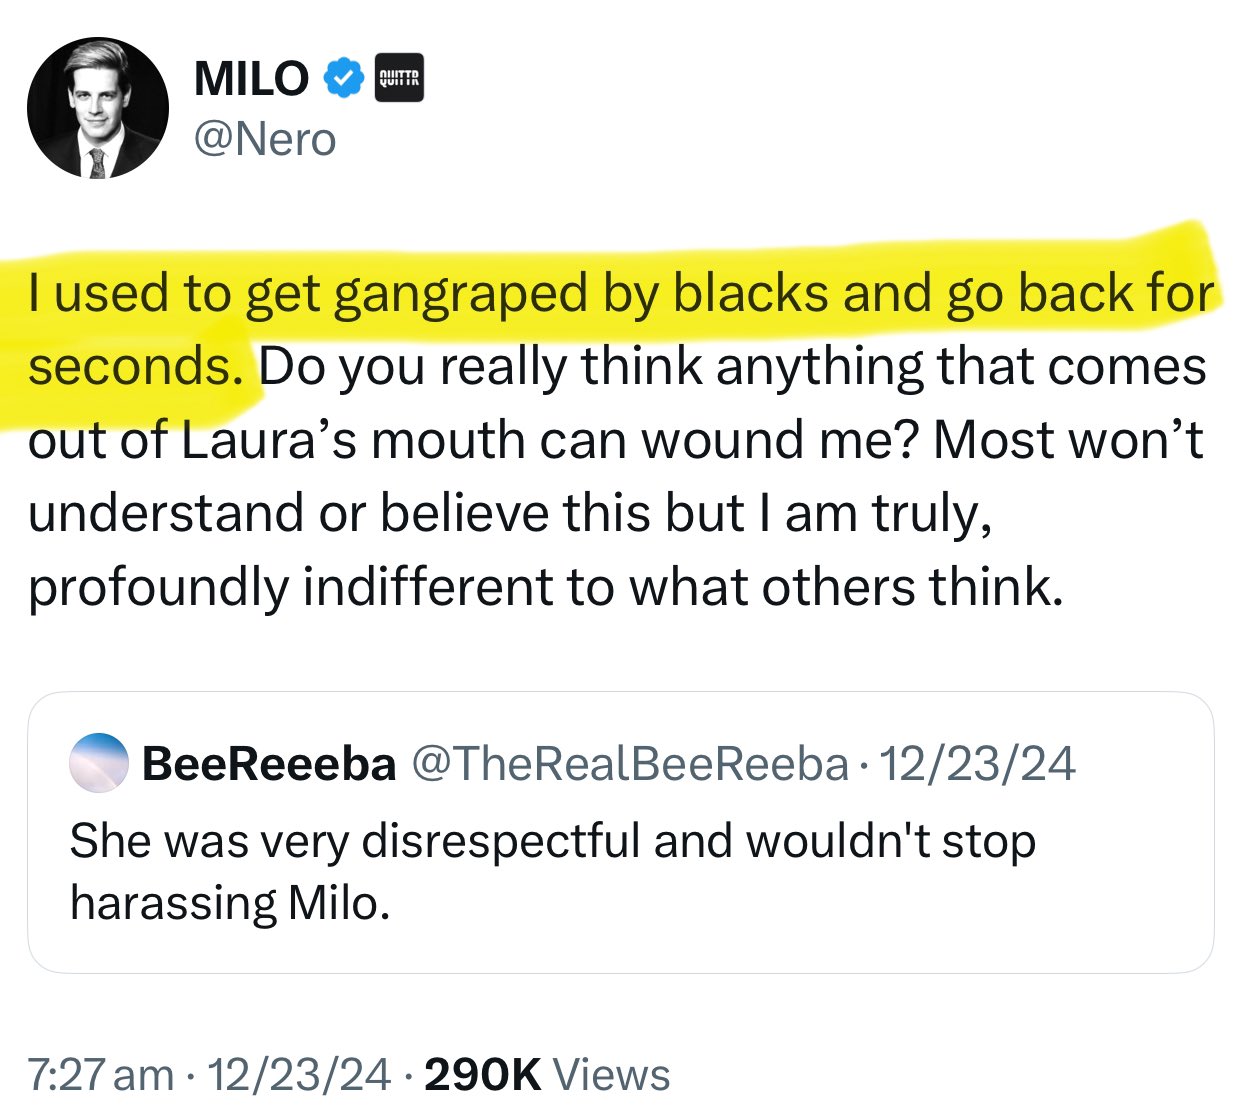
Task: Open BeeReeeba's display name in quoted tweet
Action: point(269,764)
